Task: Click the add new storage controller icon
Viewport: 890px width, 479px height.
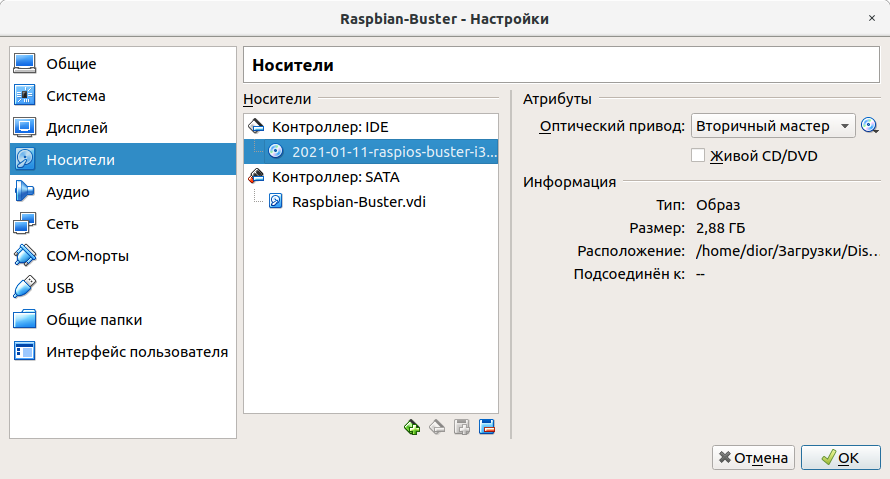Action: click(412, 427)
